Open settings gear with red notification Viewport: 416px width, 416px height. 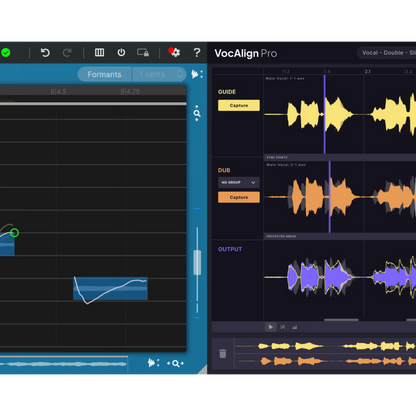click(174, 52)
